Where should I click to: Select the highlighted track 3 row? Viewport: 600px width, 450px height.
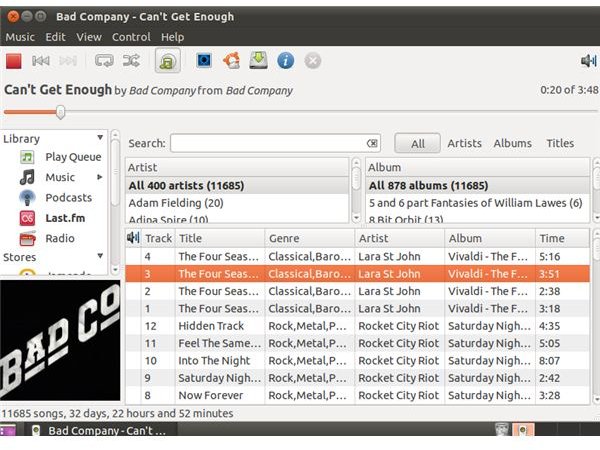[357, 274]
